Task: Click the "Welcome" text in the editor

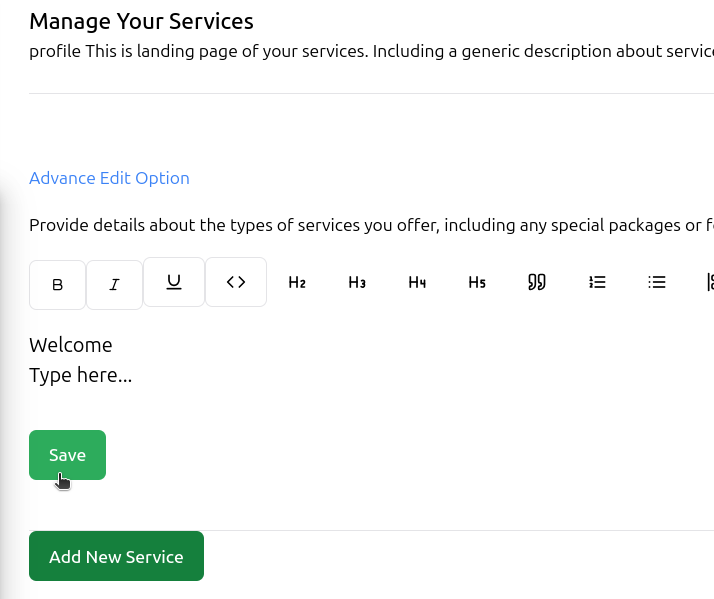Action: pyautogui.click(x=71, y=345)
